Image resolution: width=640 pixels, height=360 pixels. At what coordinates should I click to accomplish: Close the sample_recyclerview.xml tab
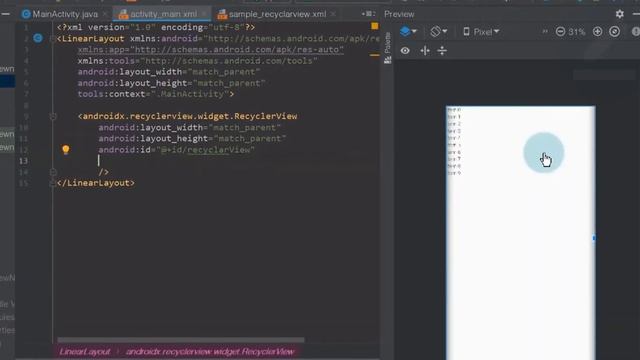click(333, 14)
